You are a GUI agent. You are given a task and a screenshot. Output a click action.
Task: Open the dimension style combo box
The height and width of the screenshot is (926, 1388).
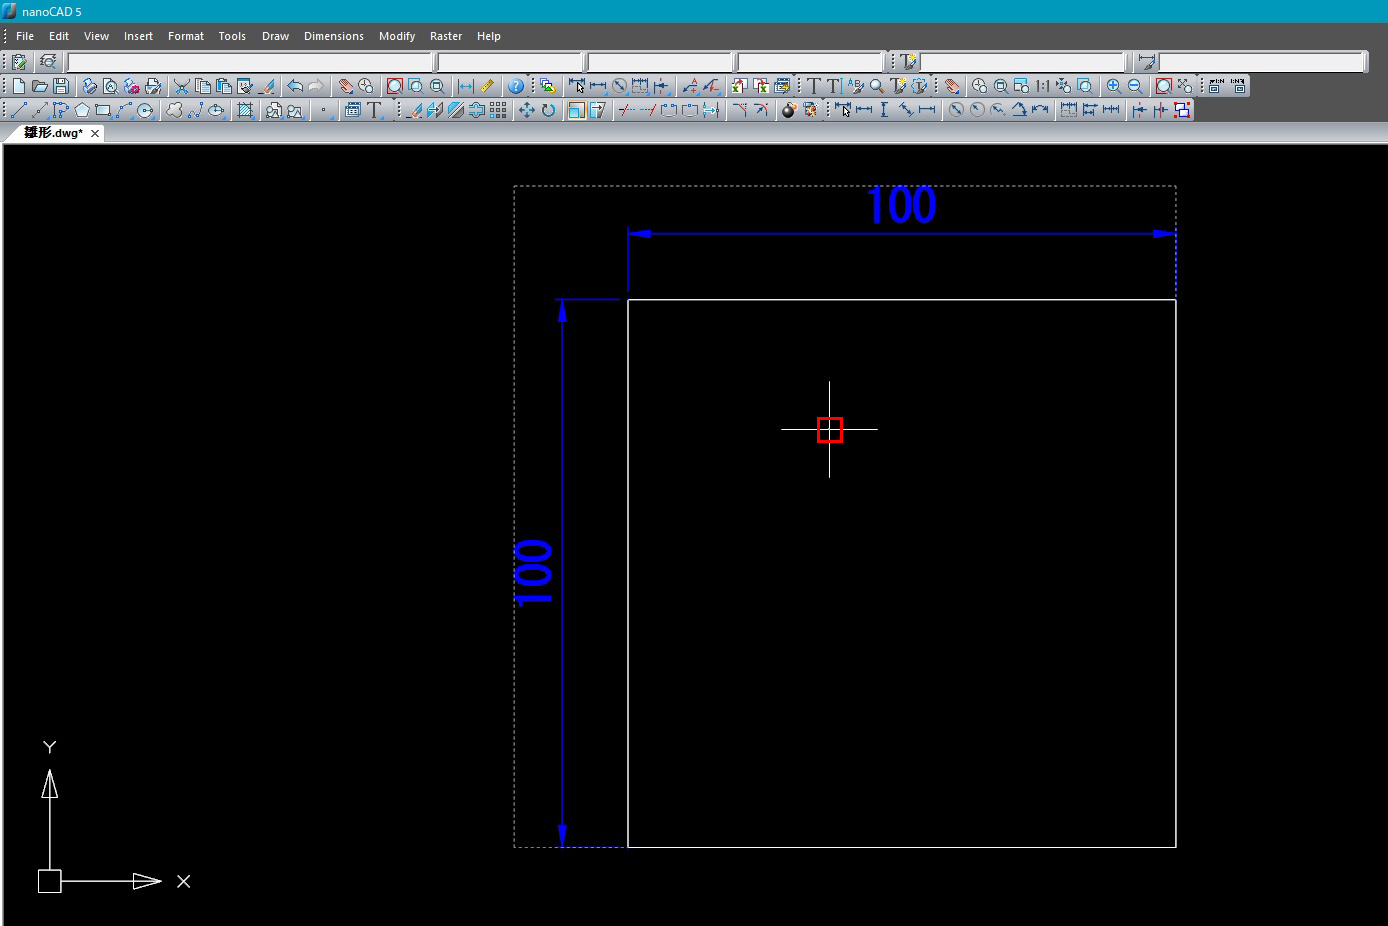(x=1262, y=62)
